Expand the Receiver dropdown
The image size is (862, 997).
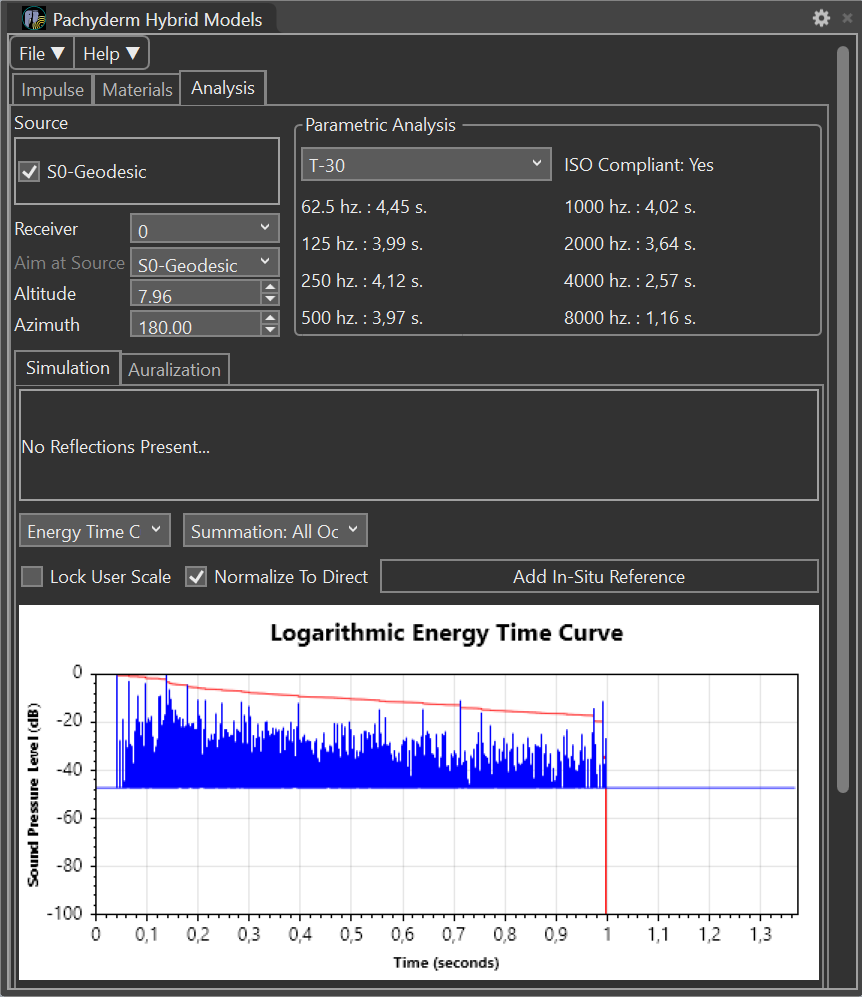click(204, 229)
